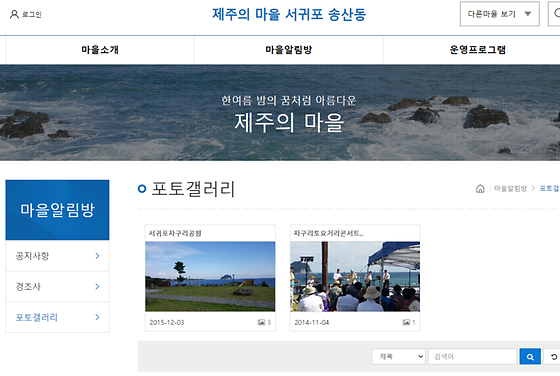Click the login user icon
The image size is (560, 376).
click(14, 14)
